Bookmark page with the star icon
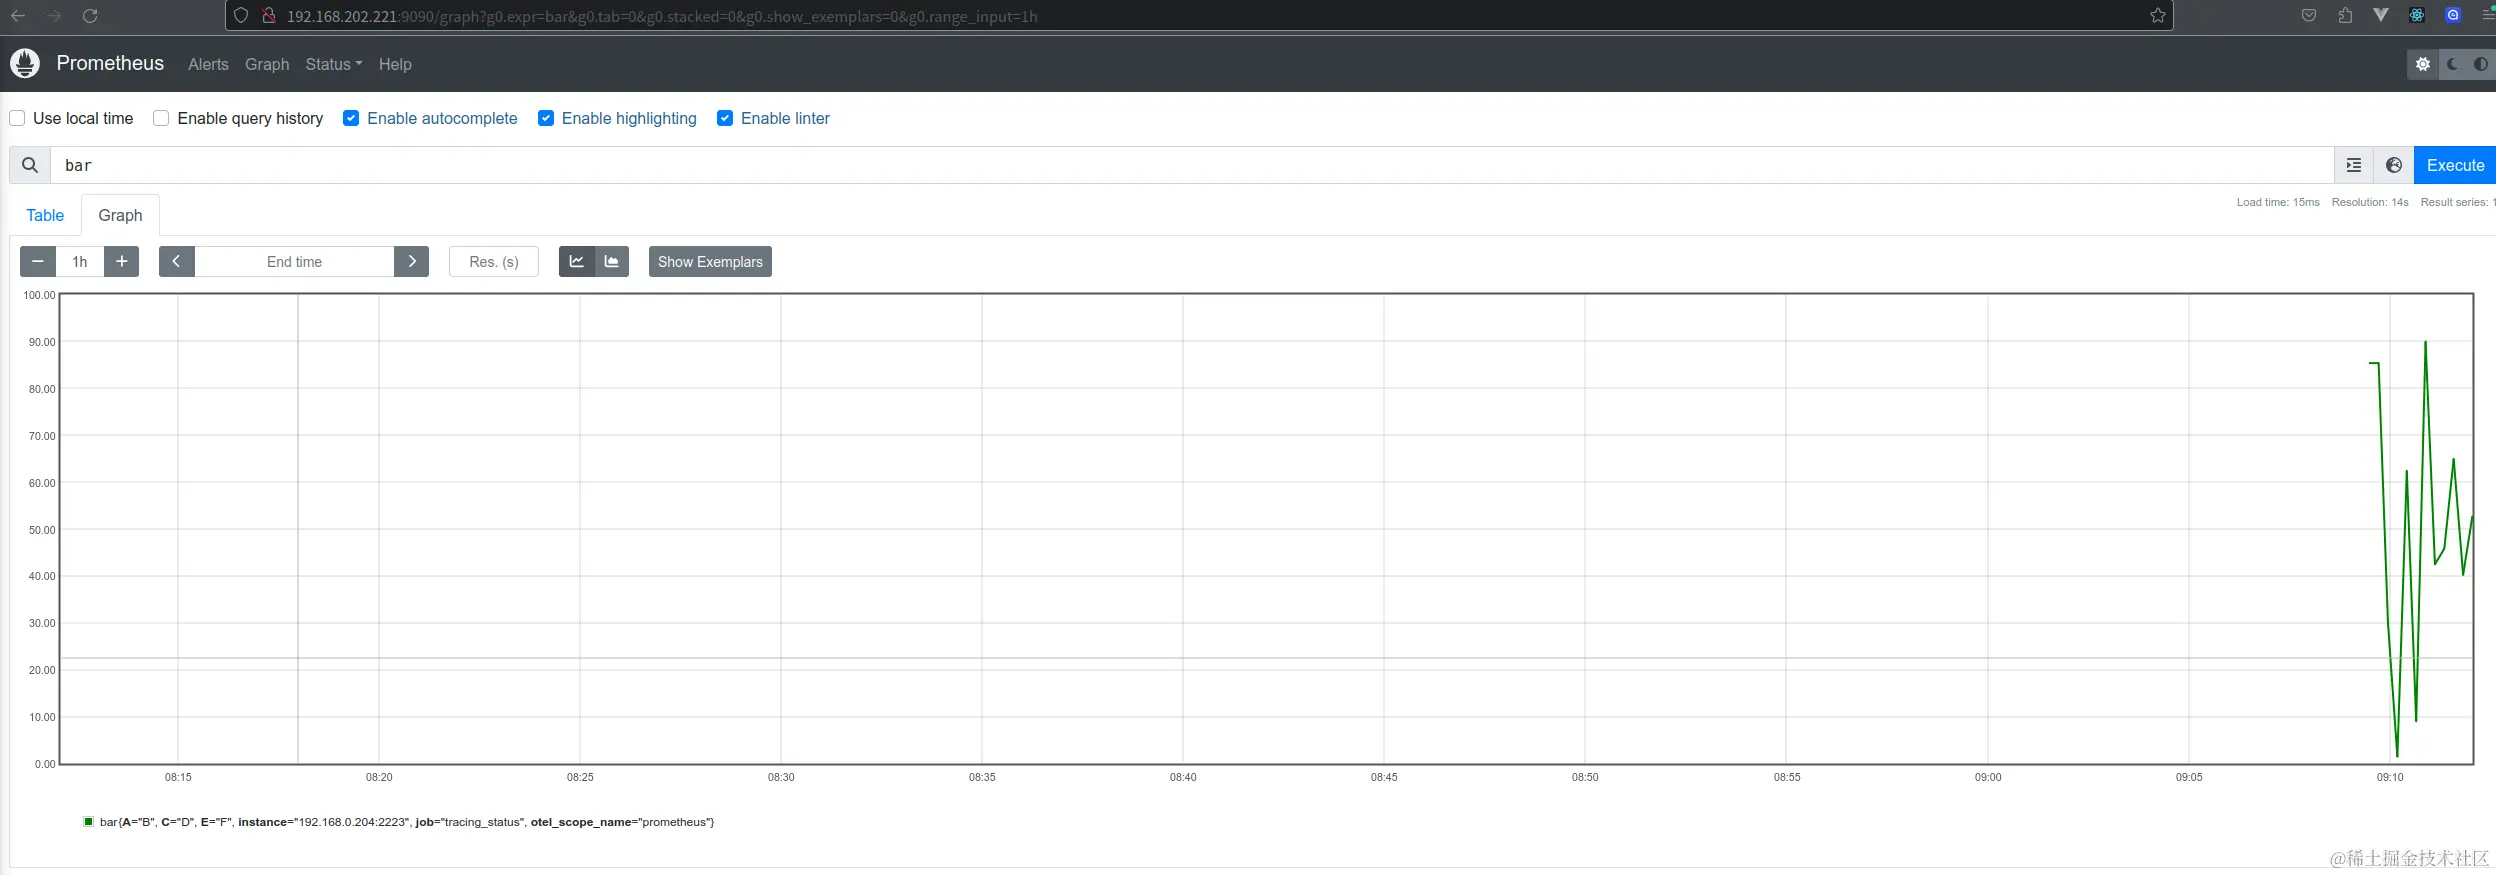Image resolution: width=2496 pixels, height=875 pixels. [2158, 16]
